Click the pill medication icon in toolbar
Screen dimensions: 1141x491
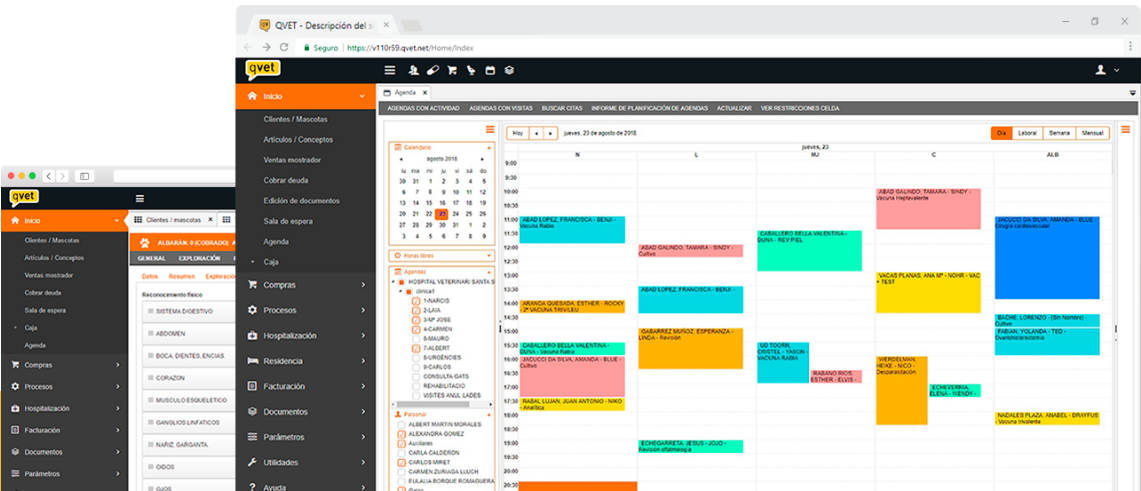point(432,70)
